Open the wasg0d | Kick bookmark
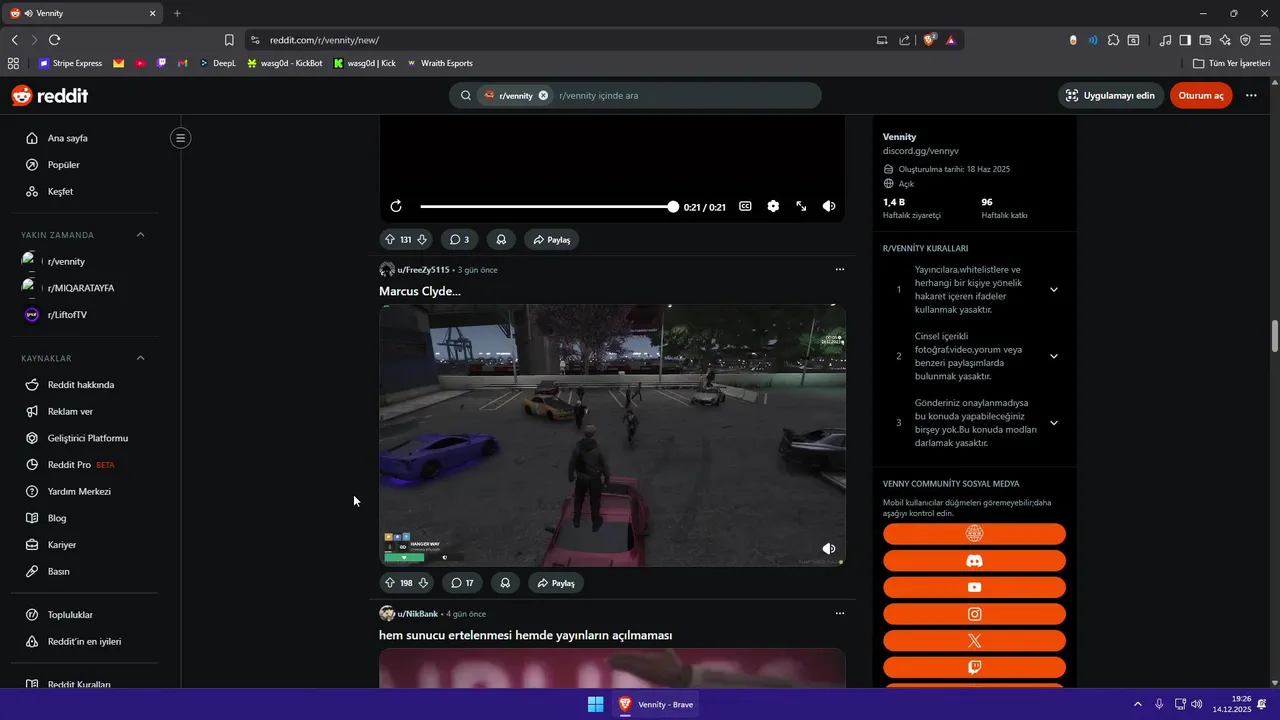Viewport: 1280px width, 720px height. [x=365, y=63]
